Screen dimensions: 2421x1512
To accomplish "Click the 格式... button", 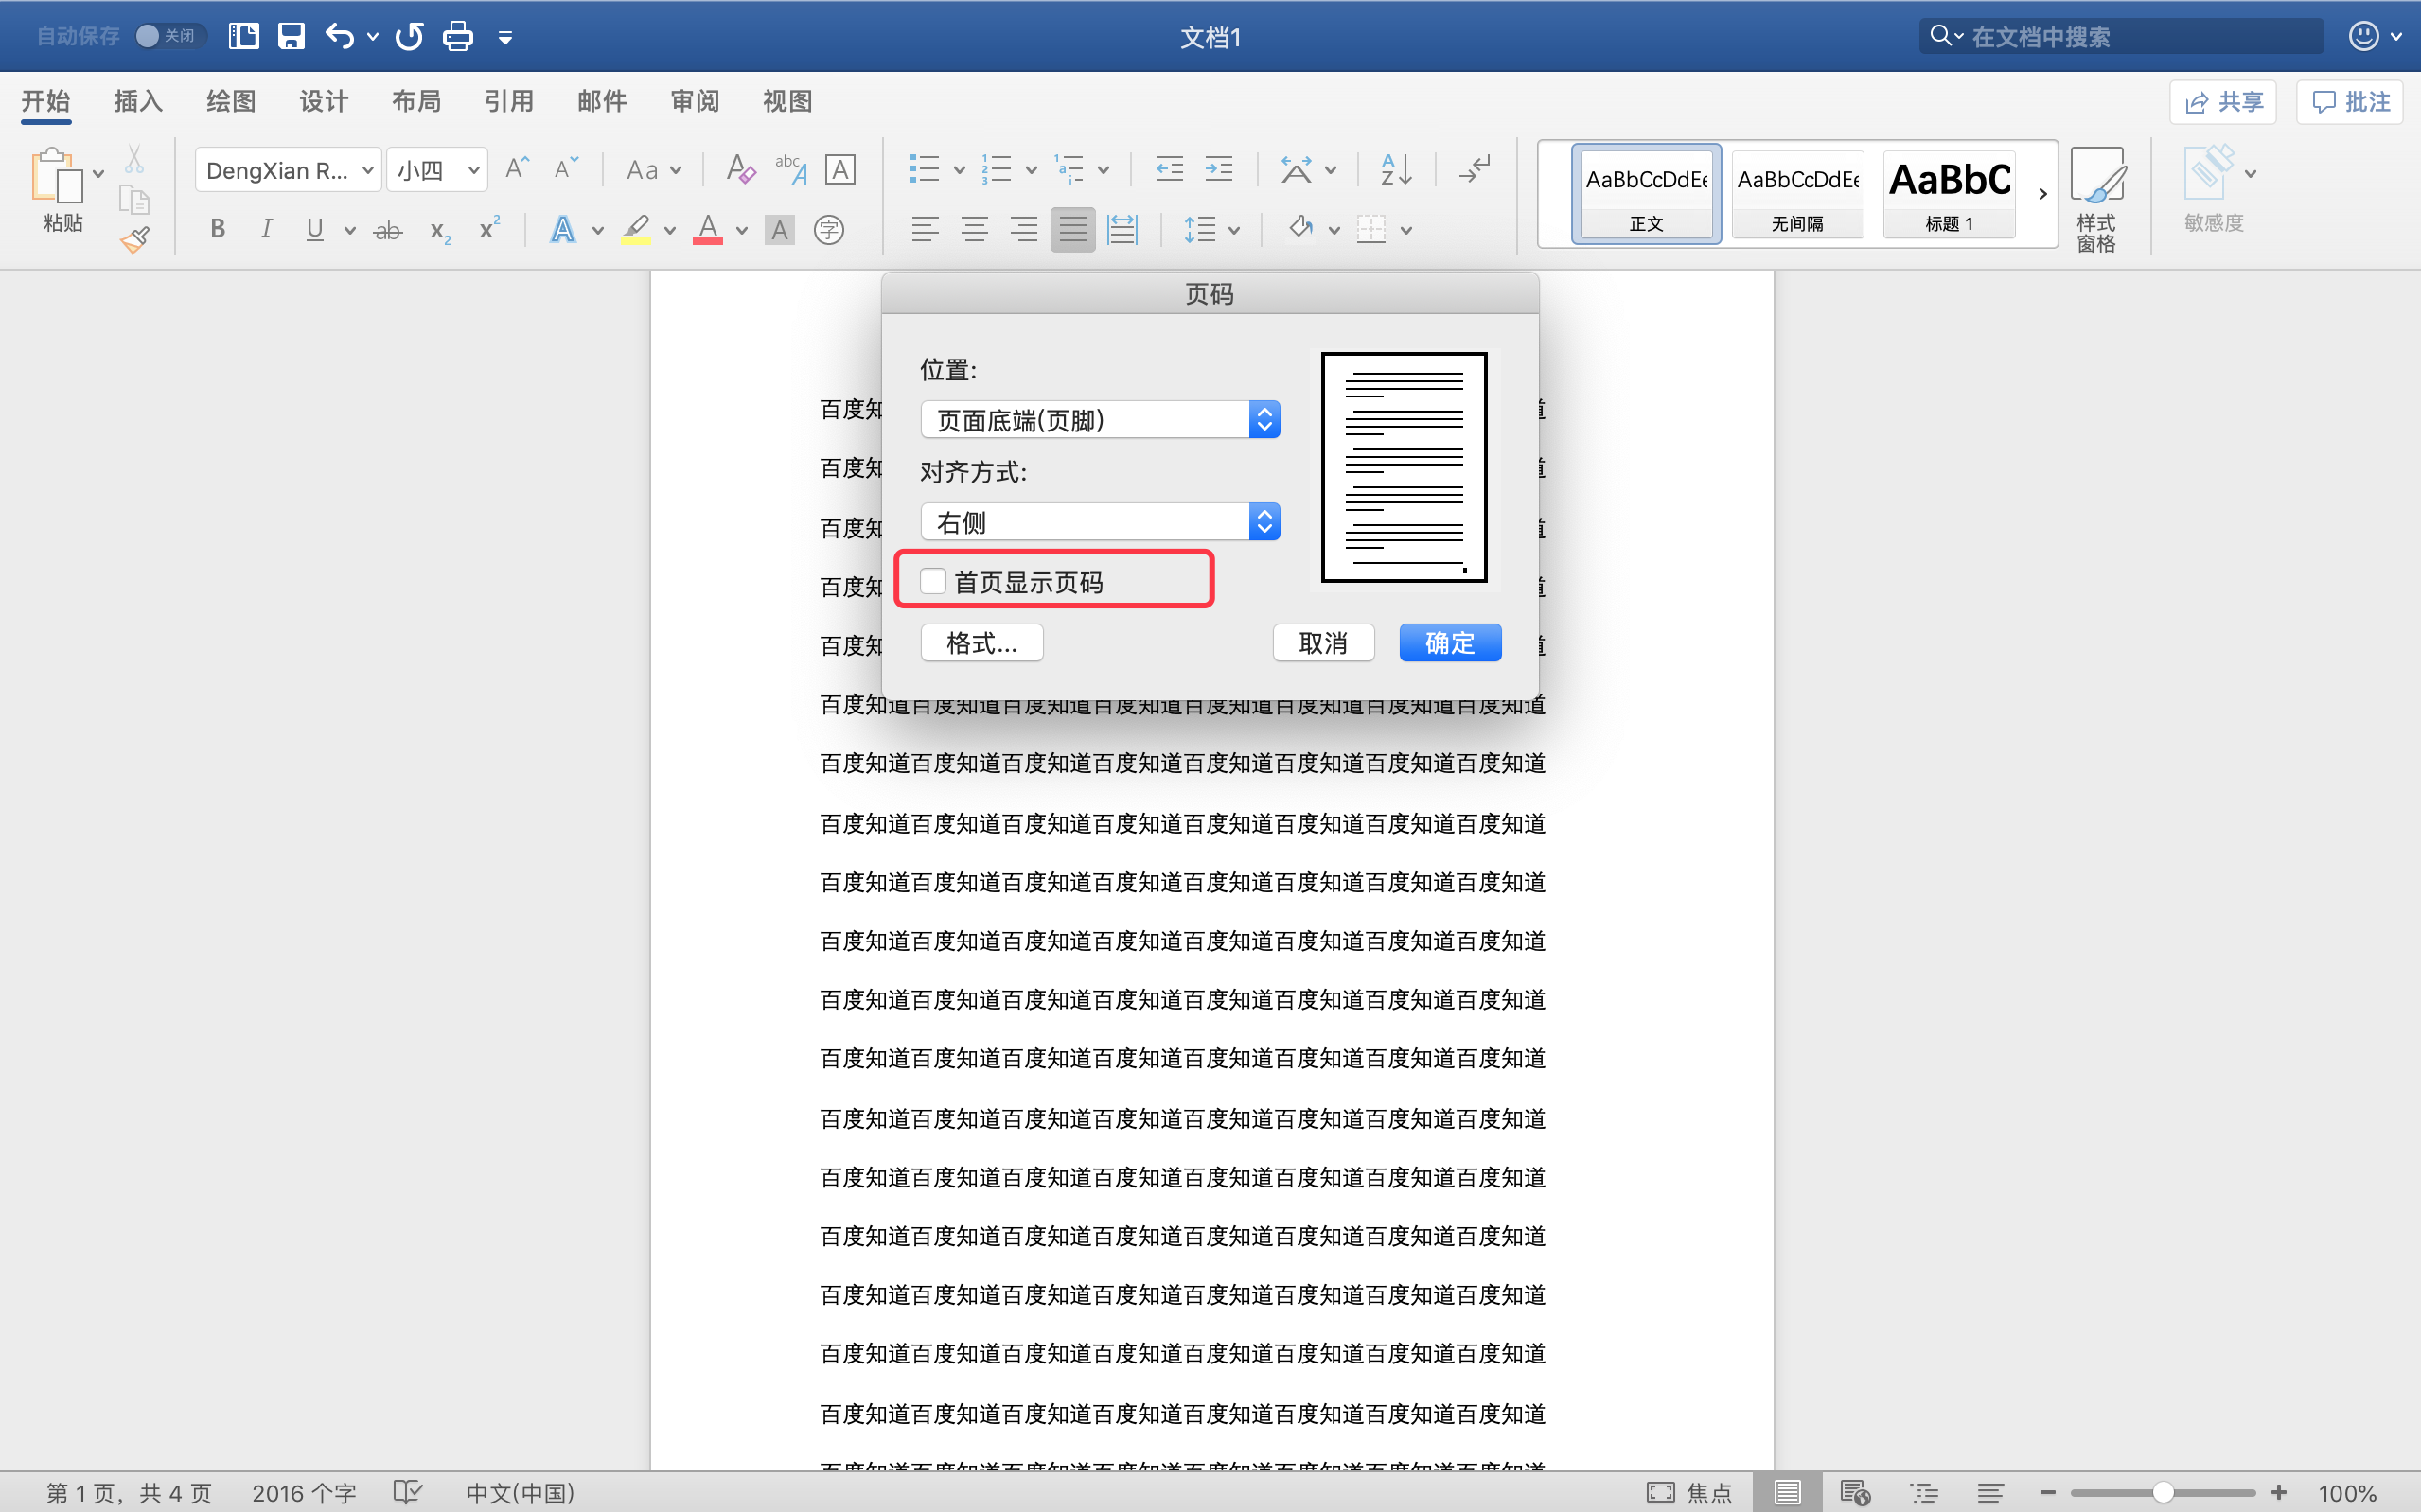I will coord(981,643).
